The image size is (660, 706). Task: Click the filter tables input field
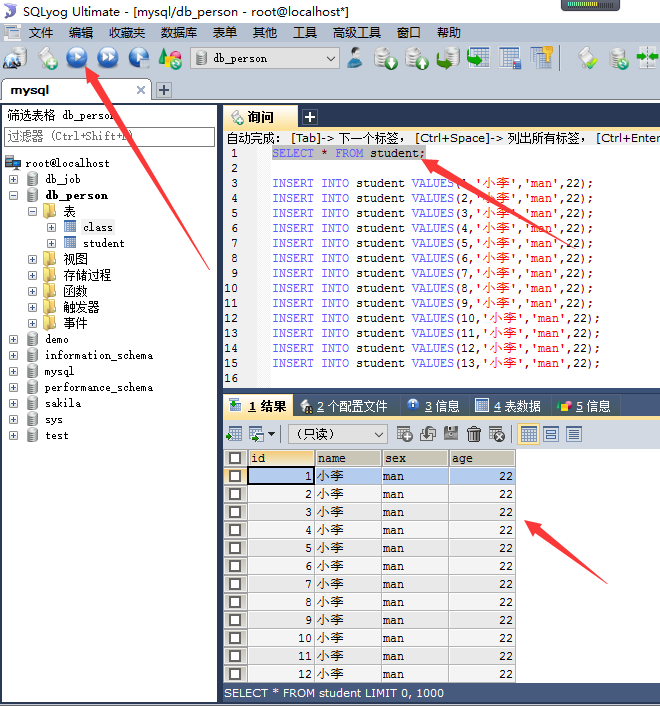(109, 136)
